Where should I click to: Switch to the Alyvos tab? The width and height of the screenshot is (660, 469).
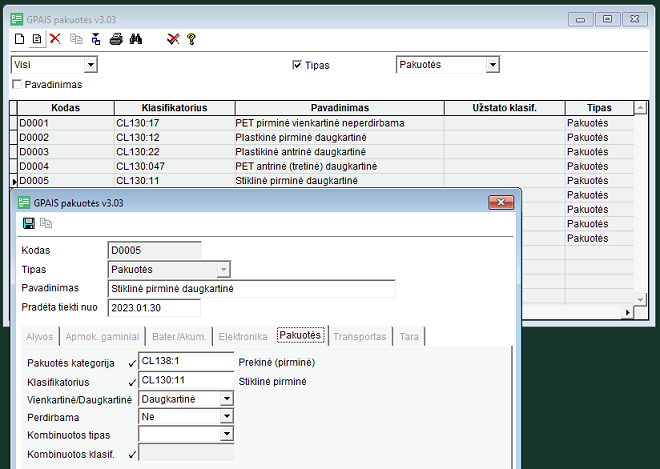[x=40, y=336]
